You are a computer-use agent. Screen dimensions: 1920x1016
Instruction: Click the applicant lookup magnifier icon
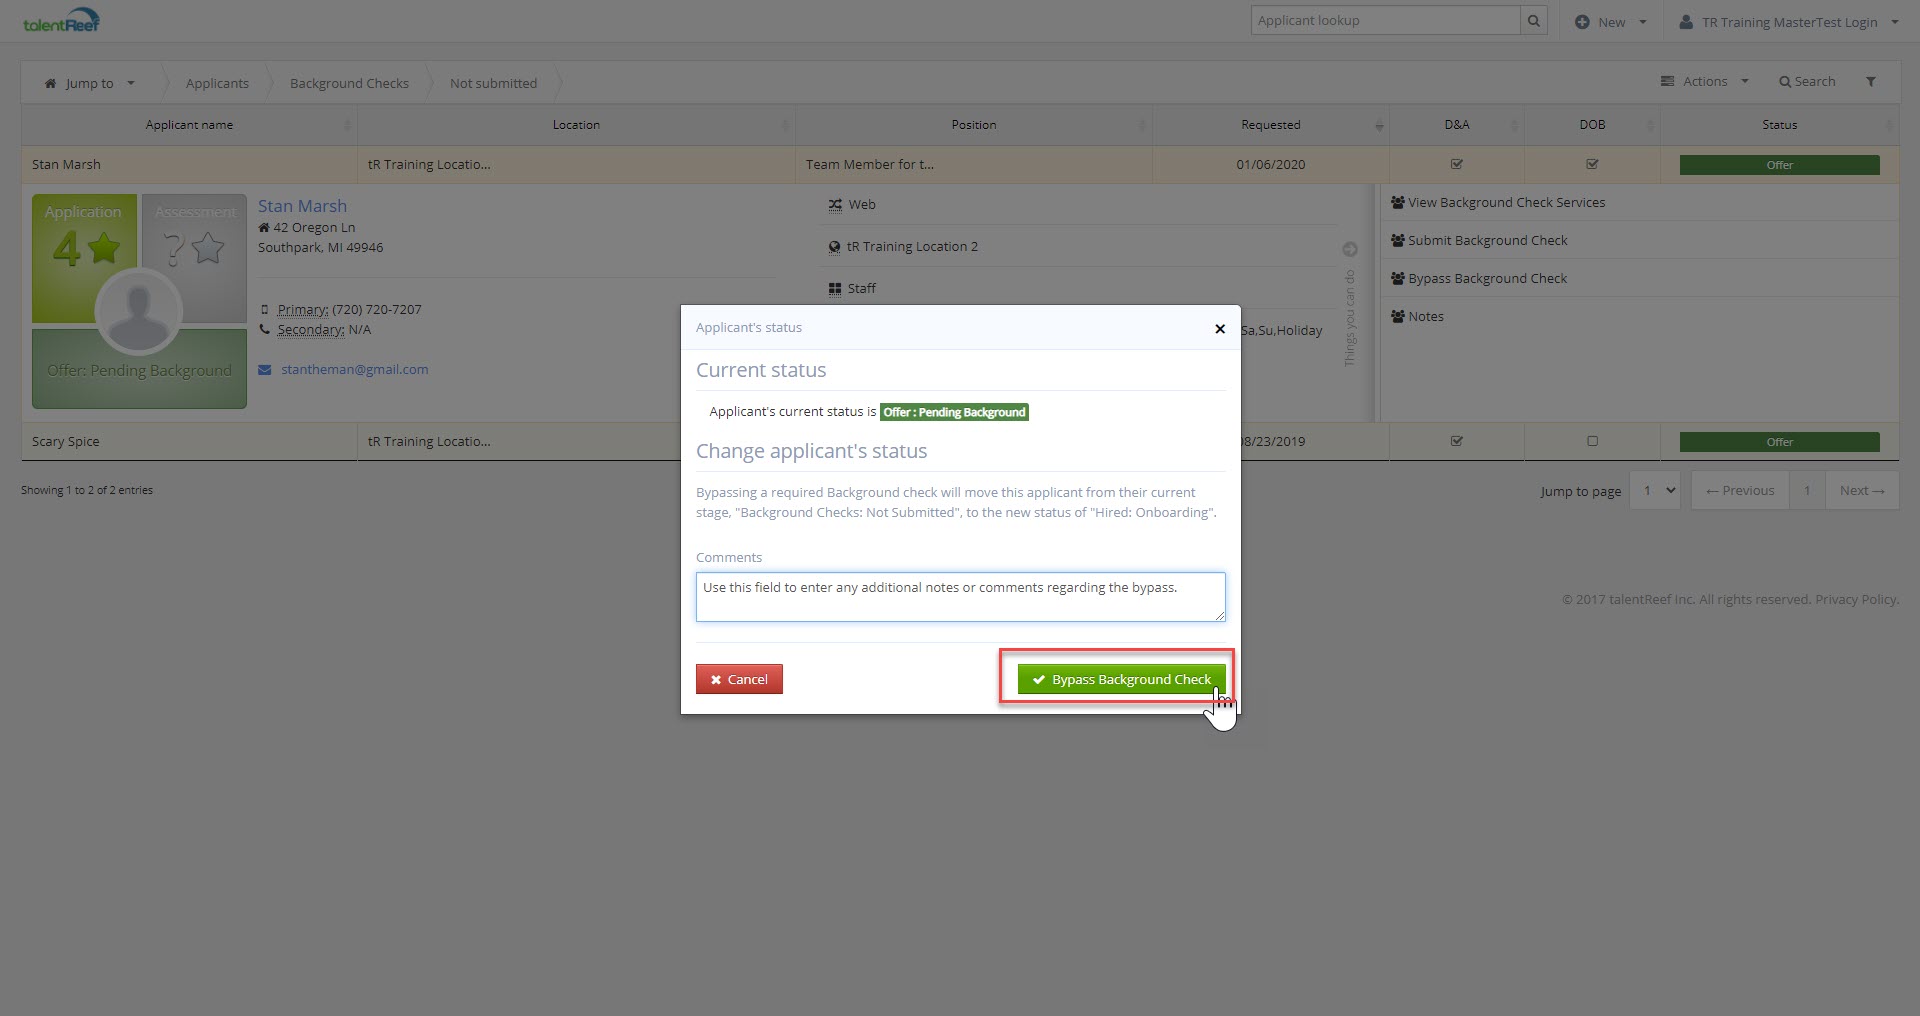click(1533, 21)
